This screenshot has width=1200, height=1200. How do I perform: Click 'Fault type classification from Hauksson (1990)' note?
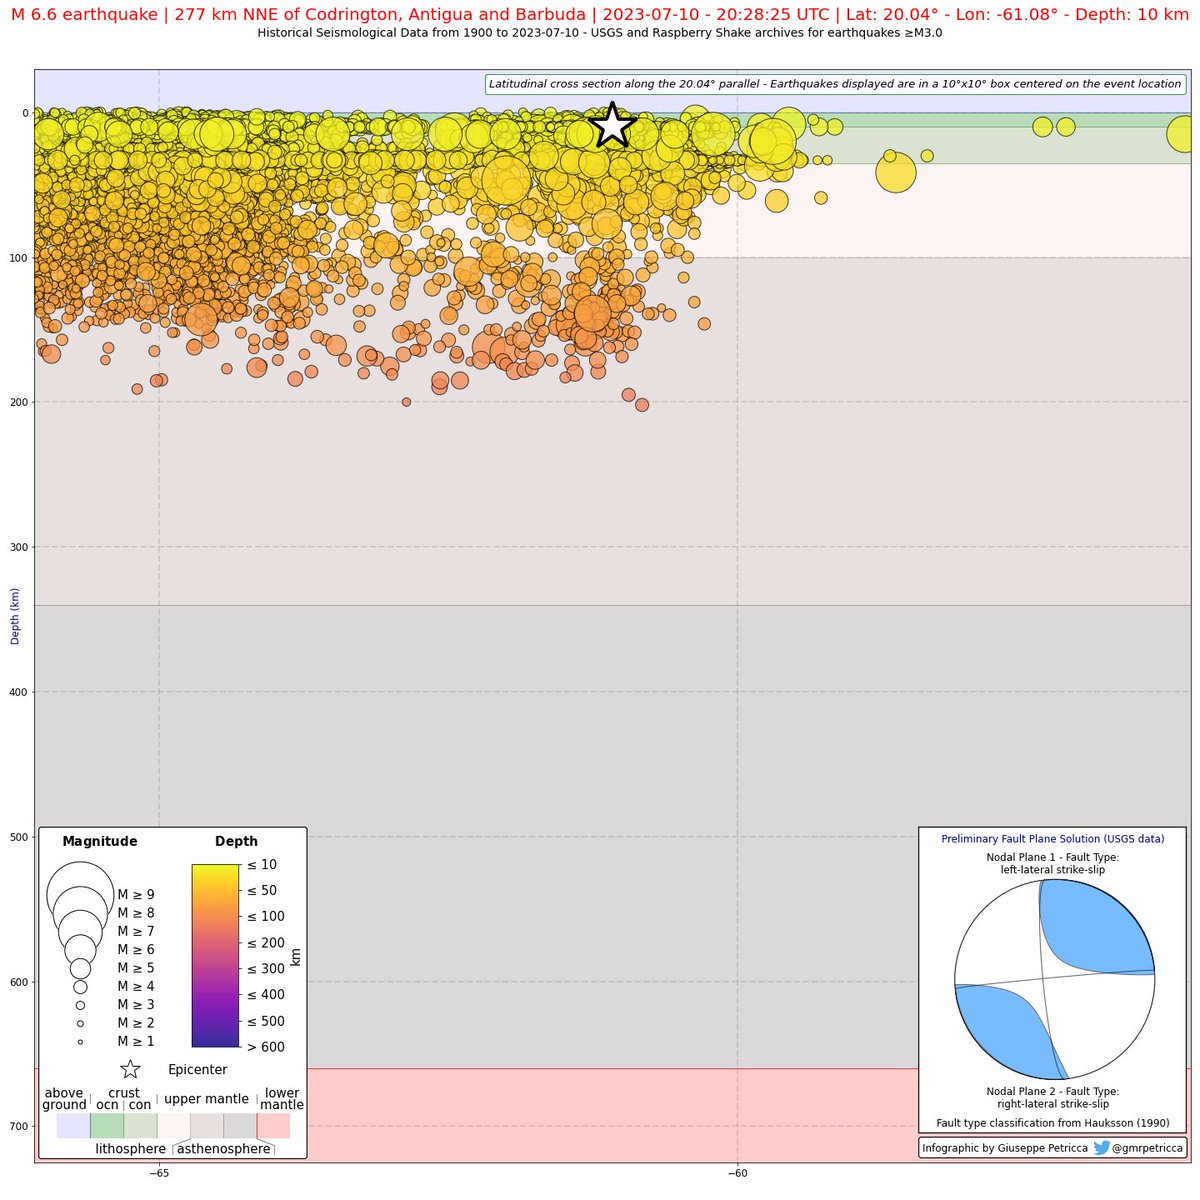click(x=1053, y=1123)
